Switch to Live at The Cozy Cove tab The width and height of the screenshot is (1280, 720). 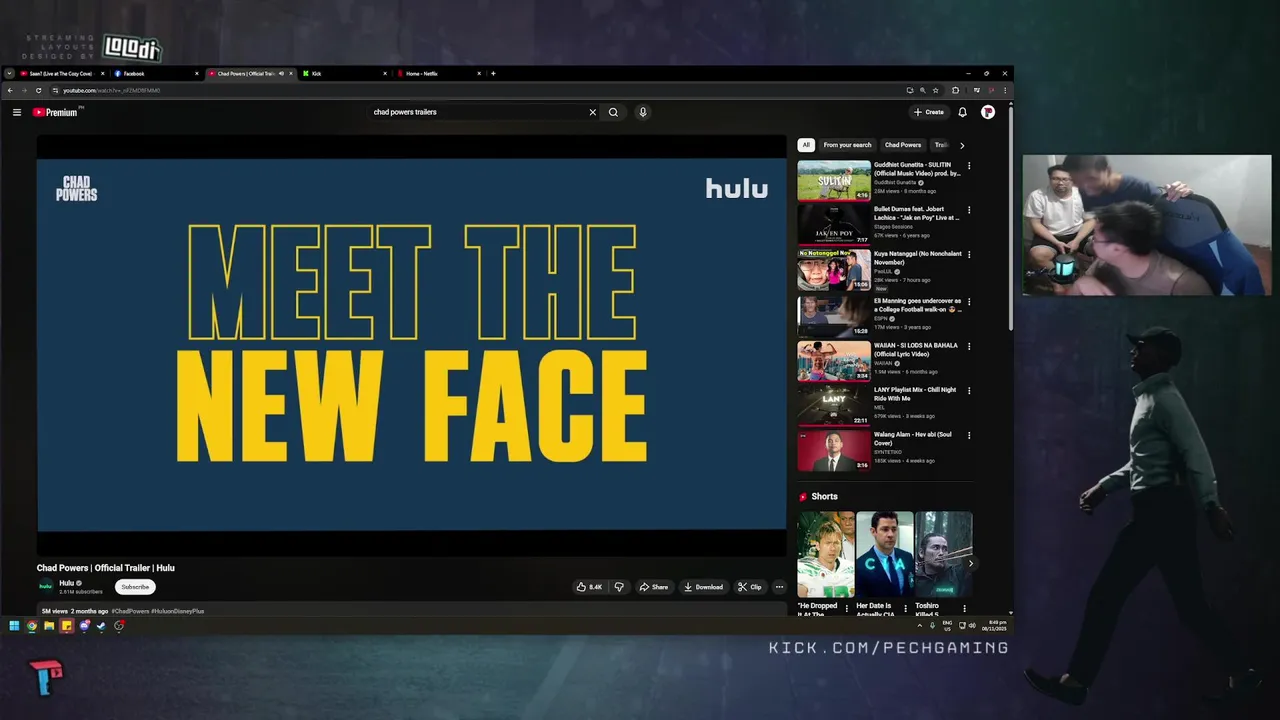coord(62,73)
